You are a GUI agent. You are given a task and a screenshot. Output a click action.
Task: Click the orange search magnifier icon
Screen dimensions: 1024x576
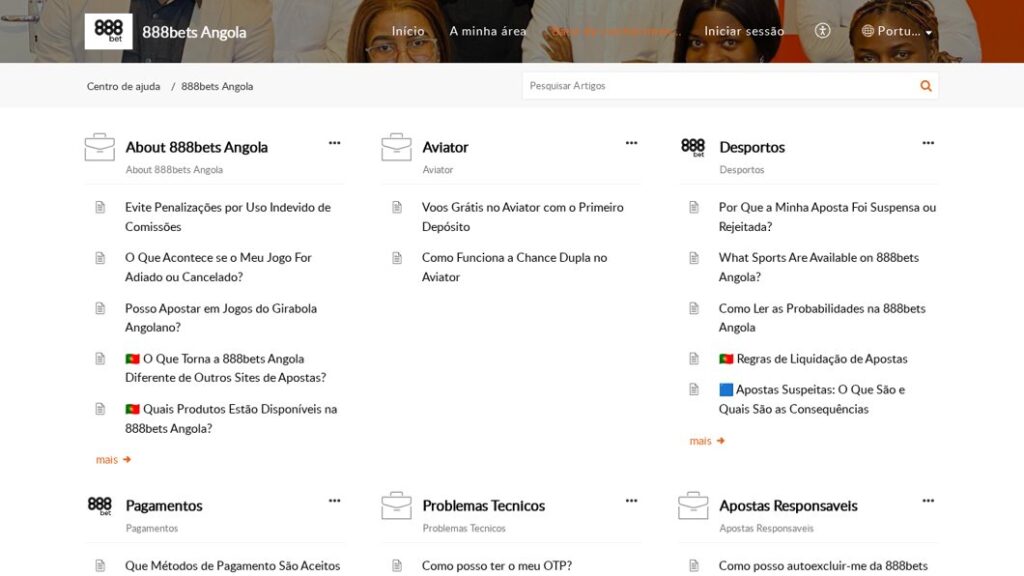[925, 86]
